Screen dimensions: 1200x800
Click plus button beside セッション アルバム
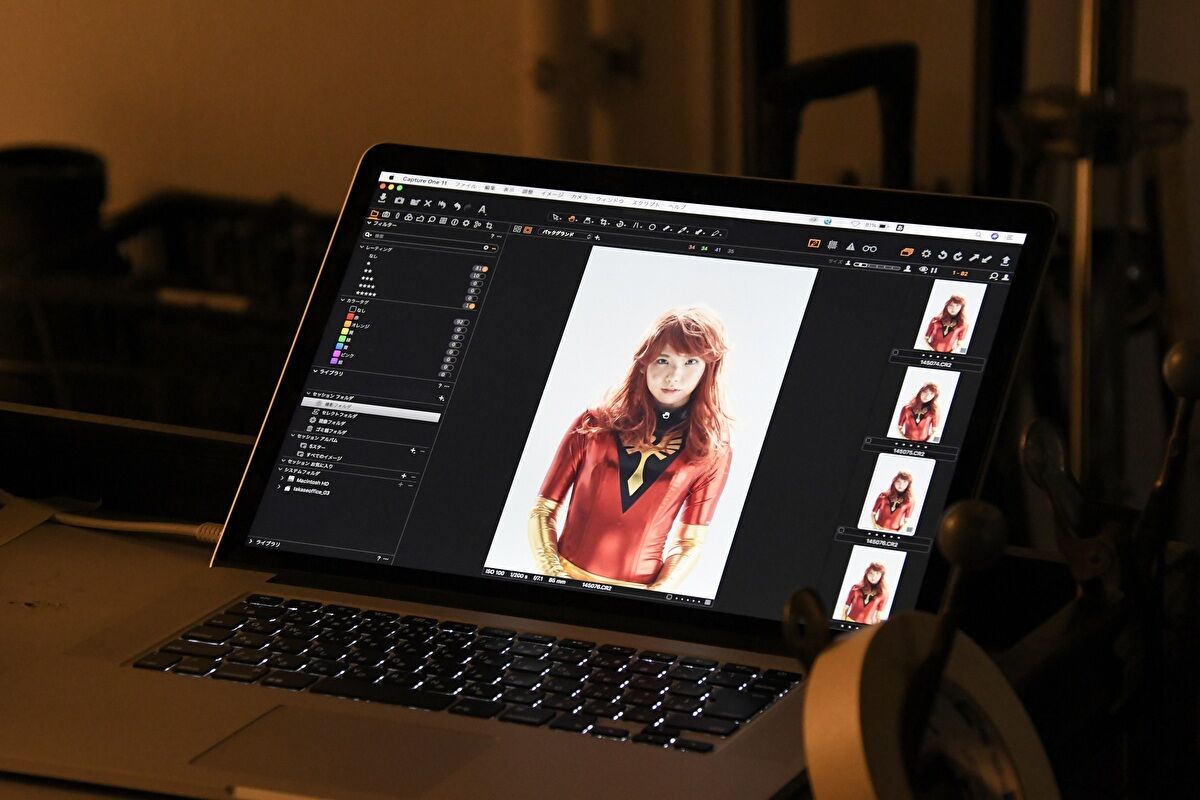tap(413, 450)
